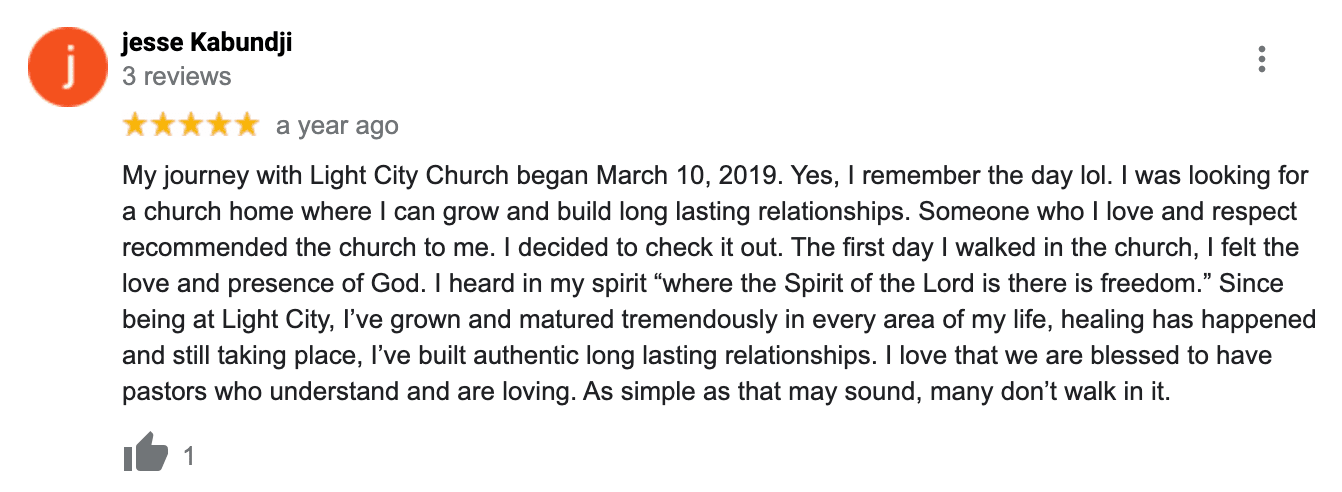1342x492 pixels.
Task: Click the fourth gold rating star
Action: (x=217, y=125)
